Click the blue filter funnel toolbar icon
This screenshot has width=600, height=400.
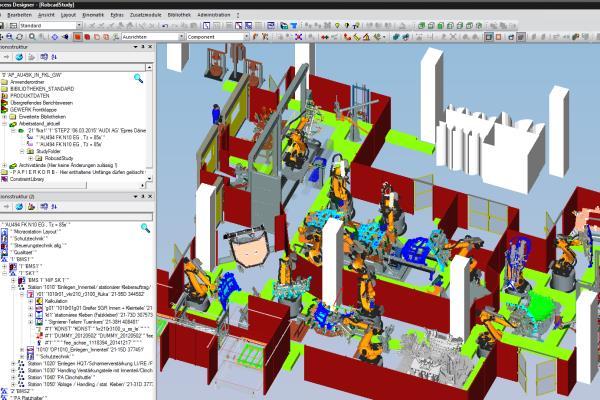294,26
